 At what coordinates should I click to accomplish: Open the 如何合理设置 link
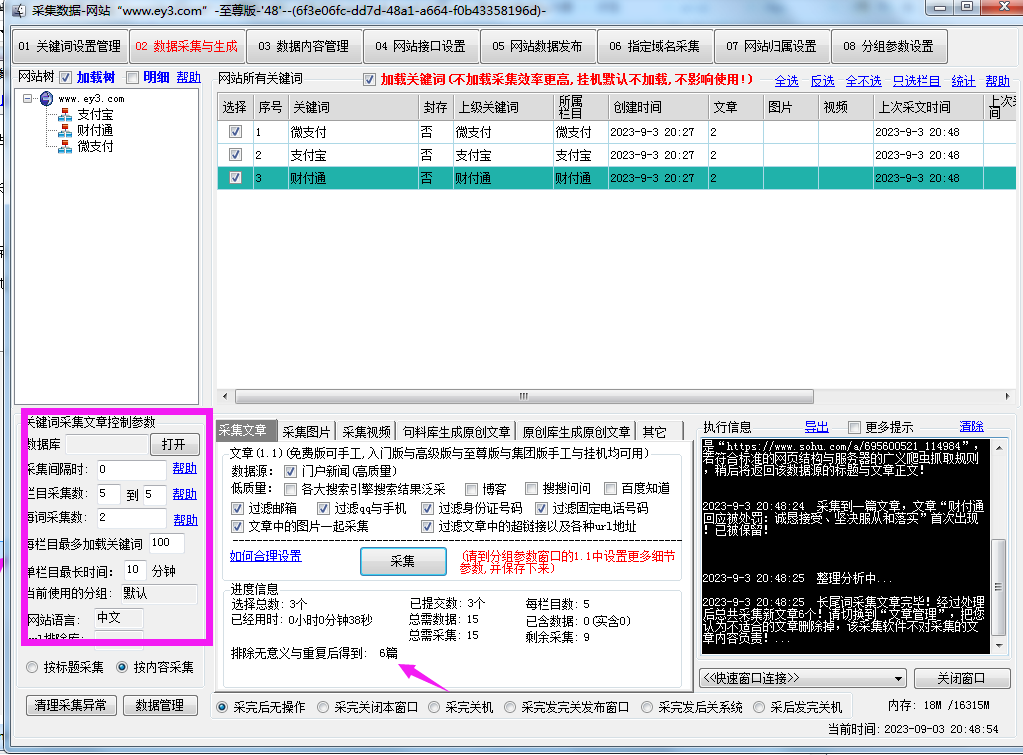coord(266,556)
